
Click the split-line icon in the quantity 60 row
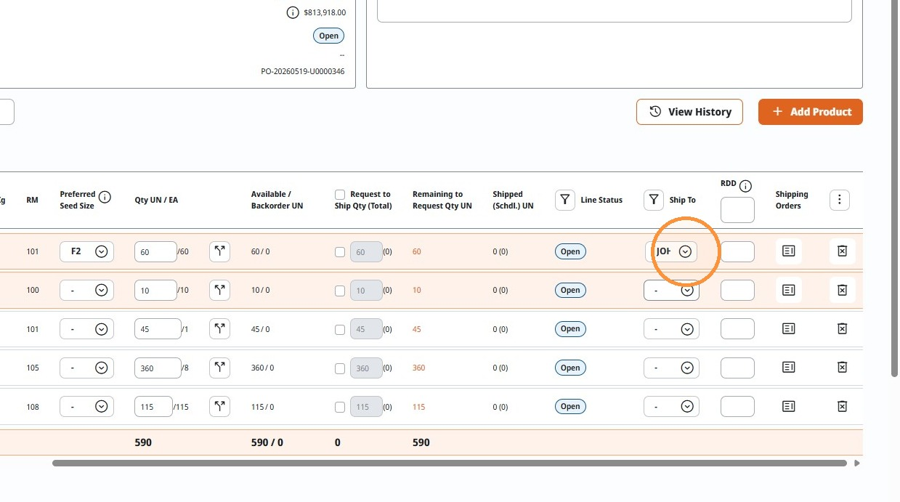(219, 251)
